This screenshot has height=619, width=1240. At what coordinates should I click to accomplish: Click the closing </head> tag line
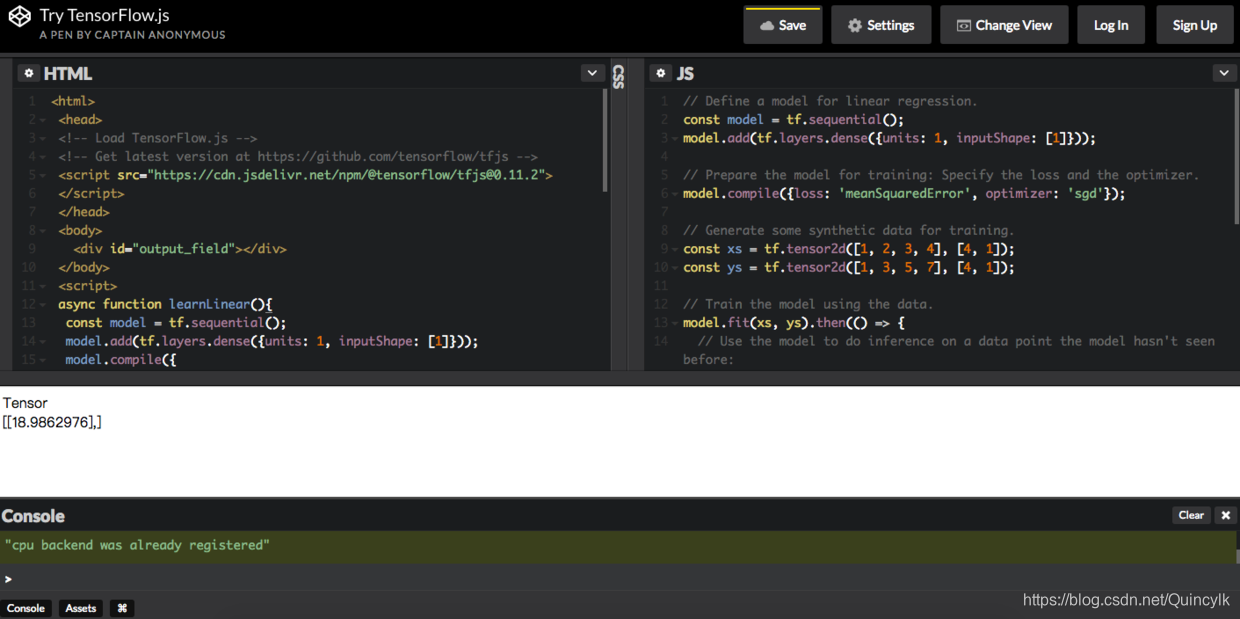[84, 212]
